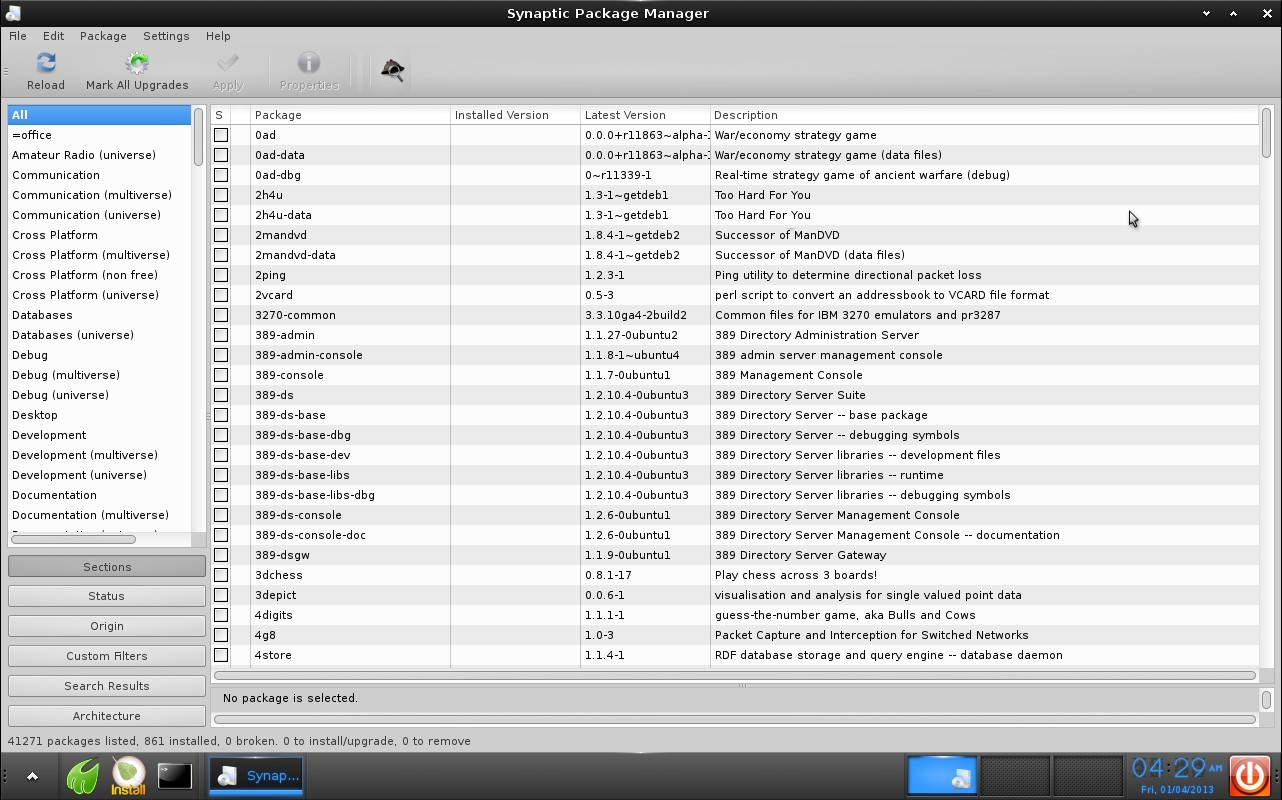
Task: Mark the checkbox for 3270-common
Action: pyautogui.click(x=221, y=315)
